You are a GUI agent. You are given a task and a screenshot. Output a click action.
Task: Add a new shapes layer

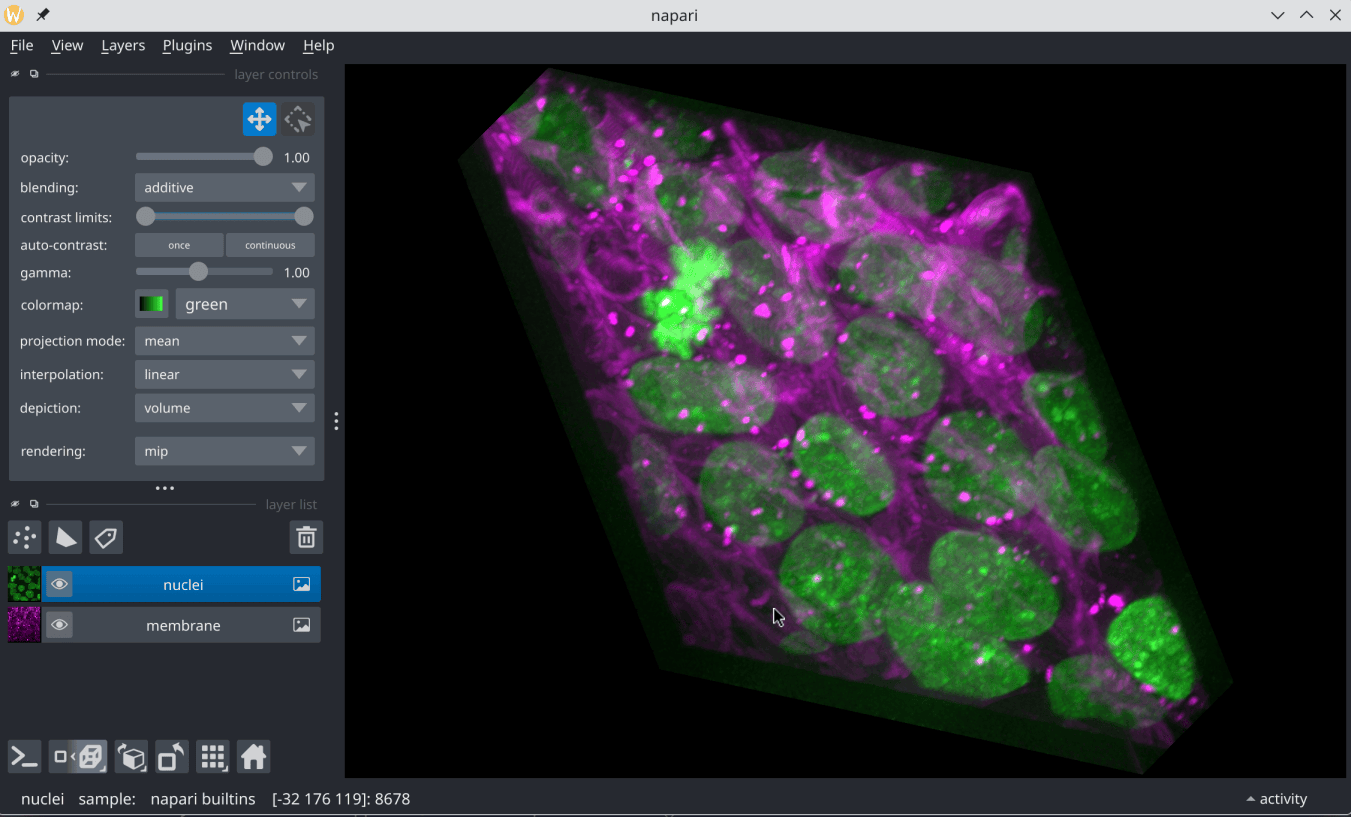[x=65, y=537]
